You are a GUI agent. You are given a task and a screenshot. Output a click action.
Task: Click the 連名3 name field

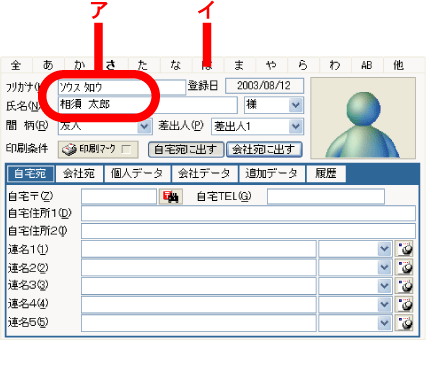(x=199, y=286)
